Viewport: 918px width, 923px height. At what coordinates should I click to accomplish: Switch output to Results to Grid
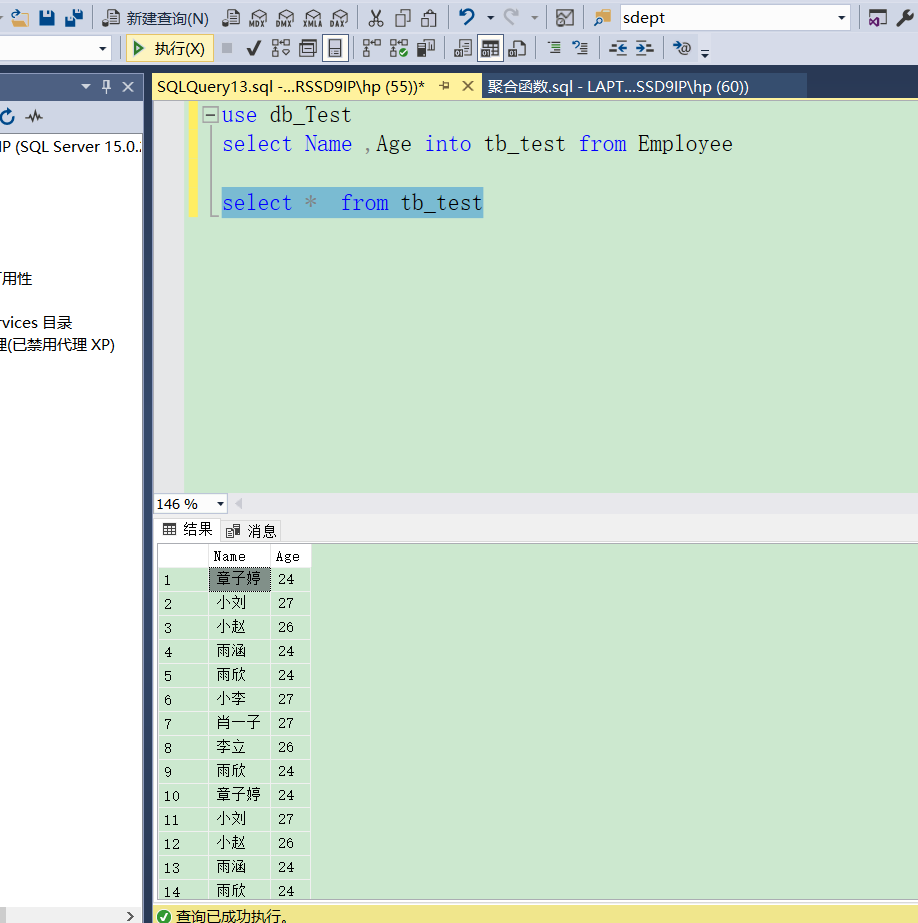pyautogui.click(x=490, y=48)
